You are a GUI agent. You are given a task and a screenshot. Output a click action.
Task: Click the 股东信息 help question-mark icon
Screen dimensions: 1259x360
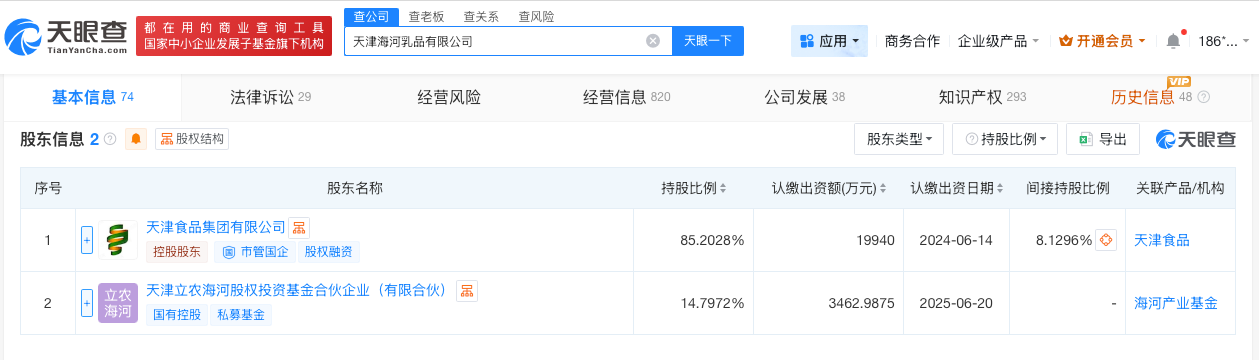(110, 139)
